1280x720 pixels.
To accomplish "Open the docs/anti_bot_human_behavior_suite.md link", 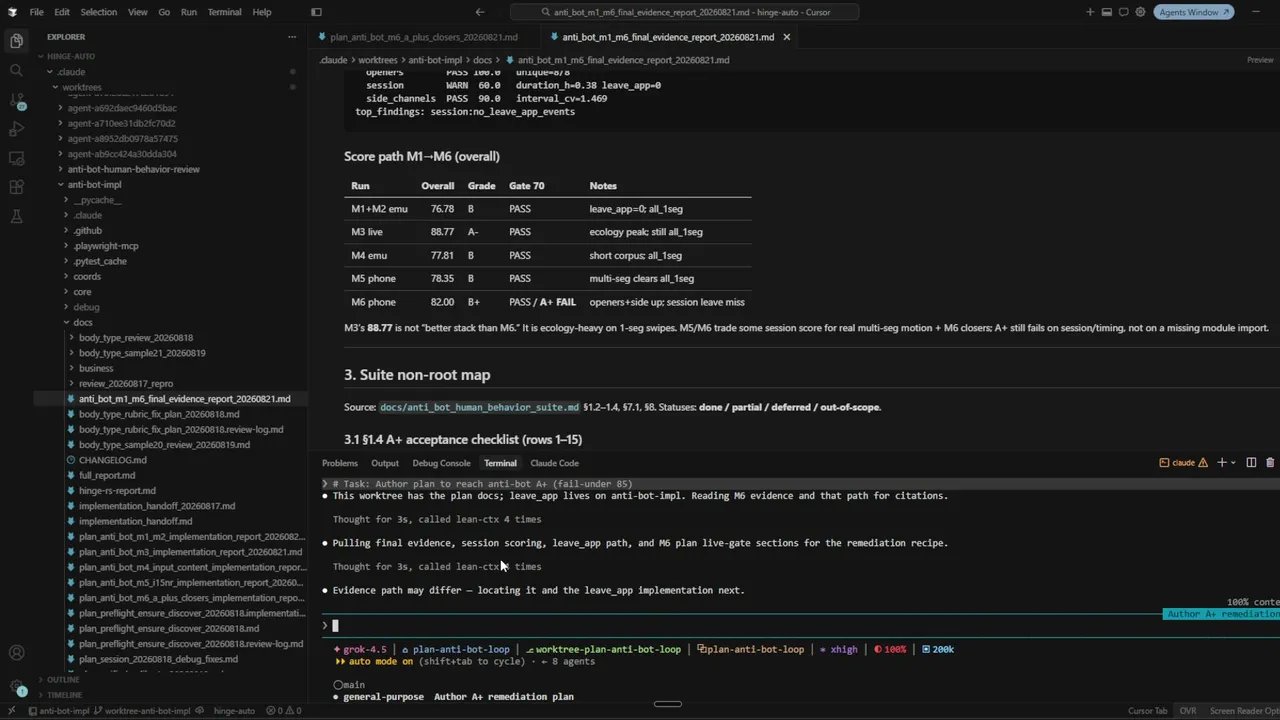I will click(479, 407).
